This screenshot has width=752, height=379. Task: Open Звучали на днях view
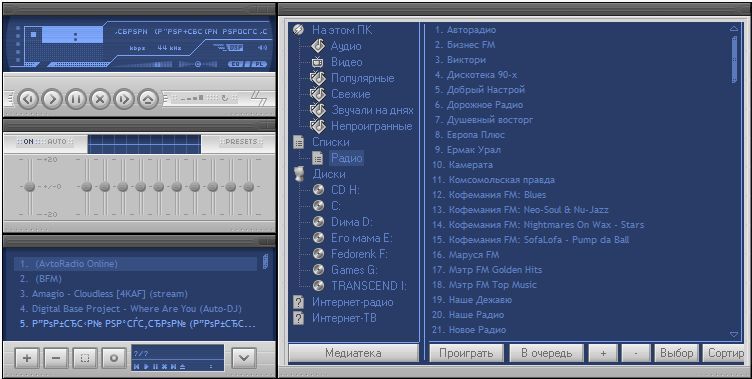click(x=372, y=110)
